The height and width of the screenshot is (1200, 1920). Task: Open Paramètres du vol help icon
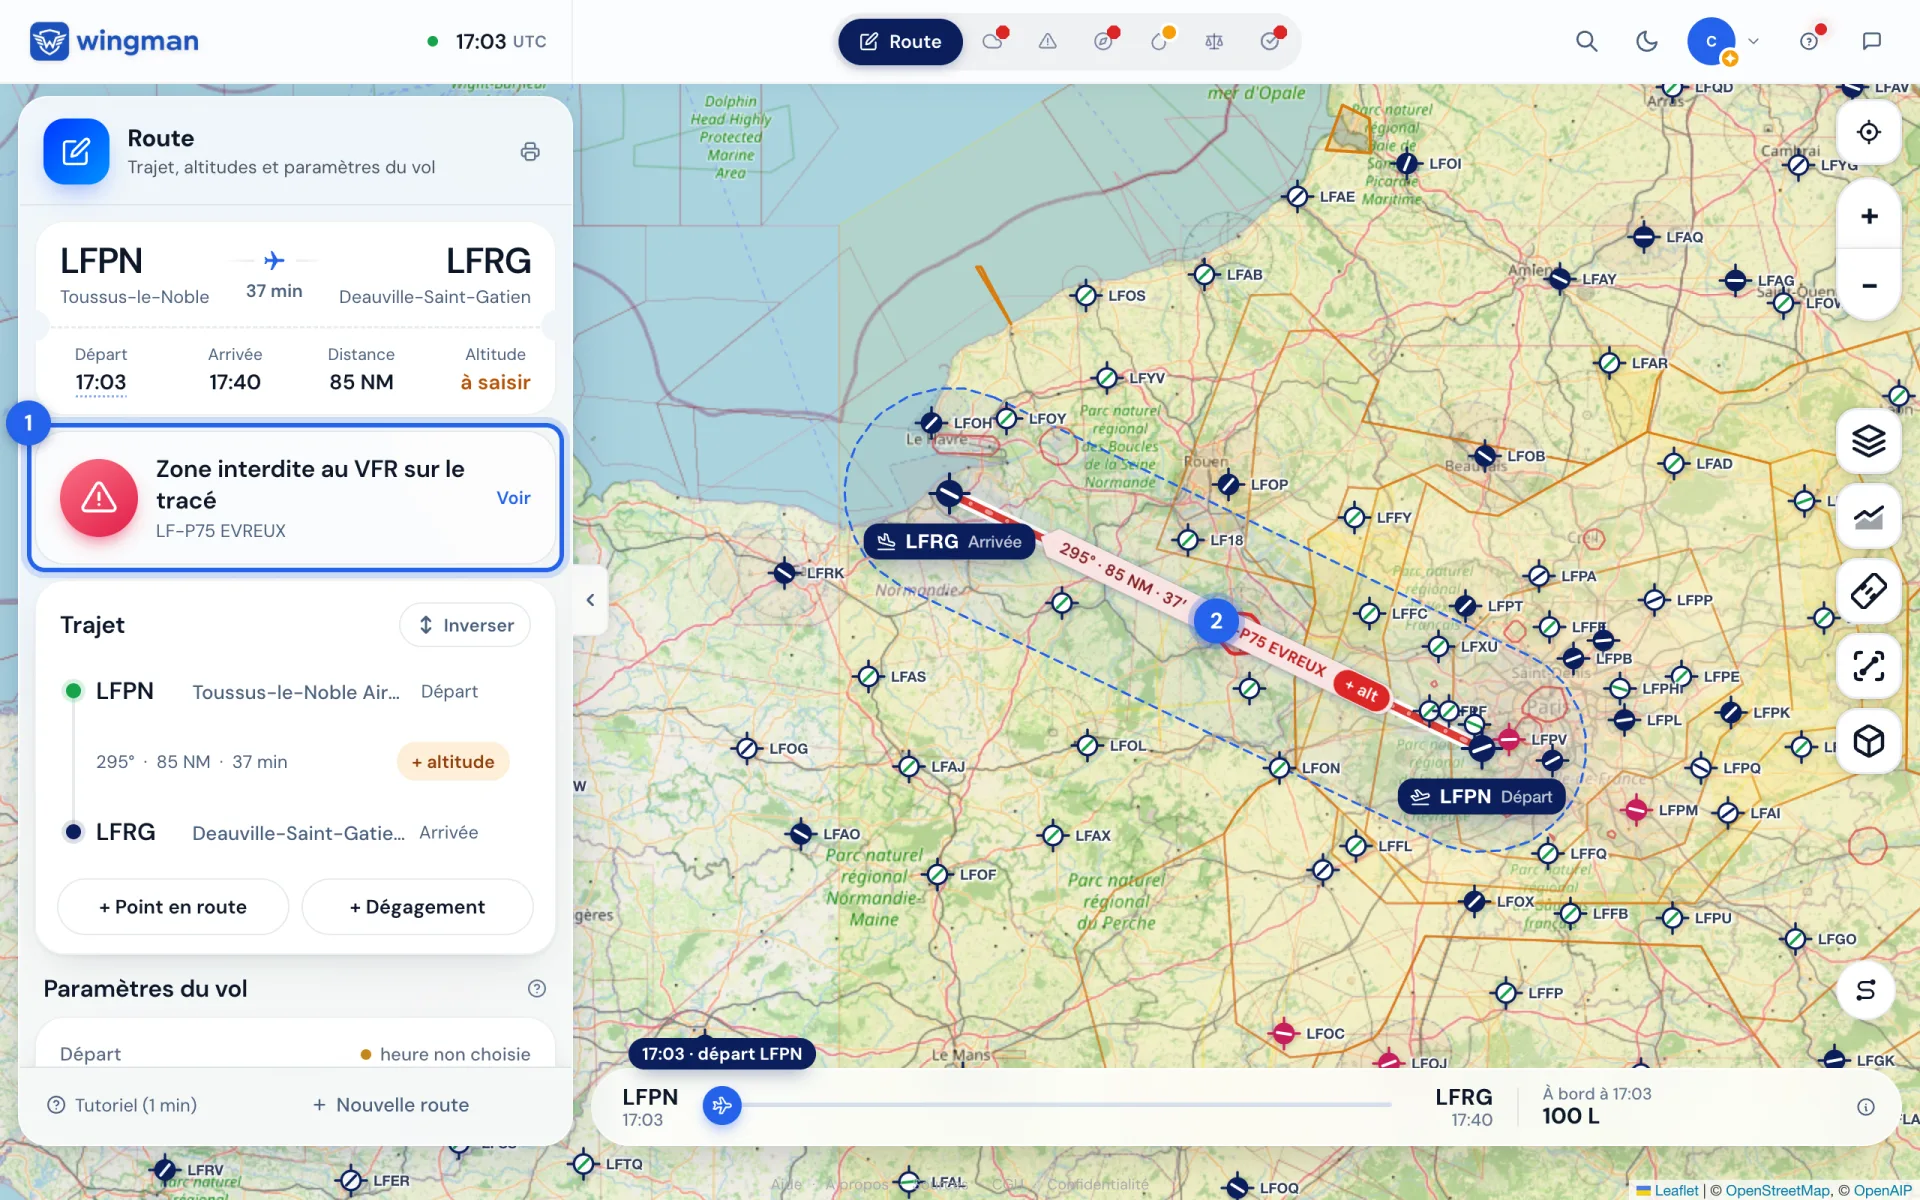click(x=537, y=989)
